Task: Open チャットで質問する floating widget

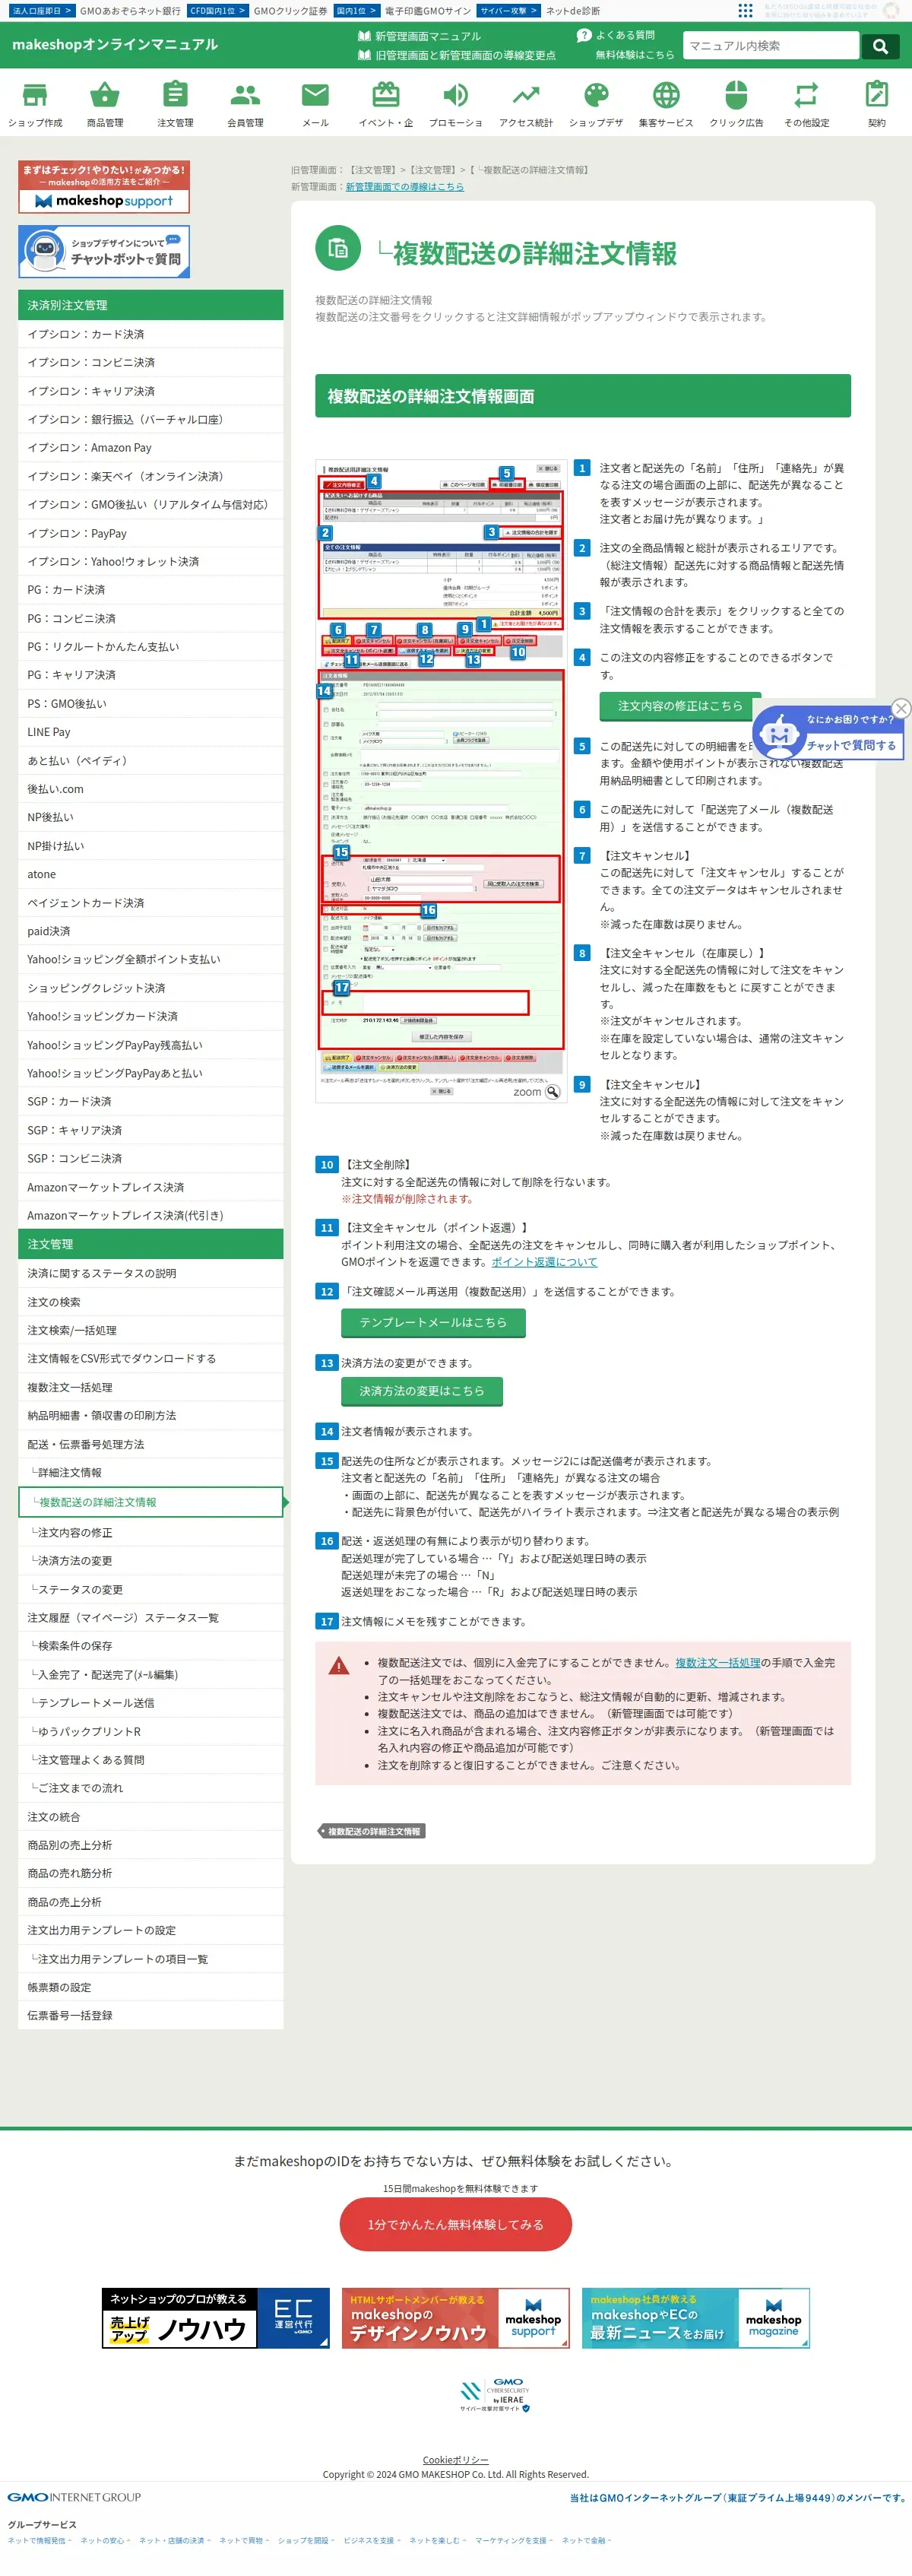Action: [x=828, y=733]
